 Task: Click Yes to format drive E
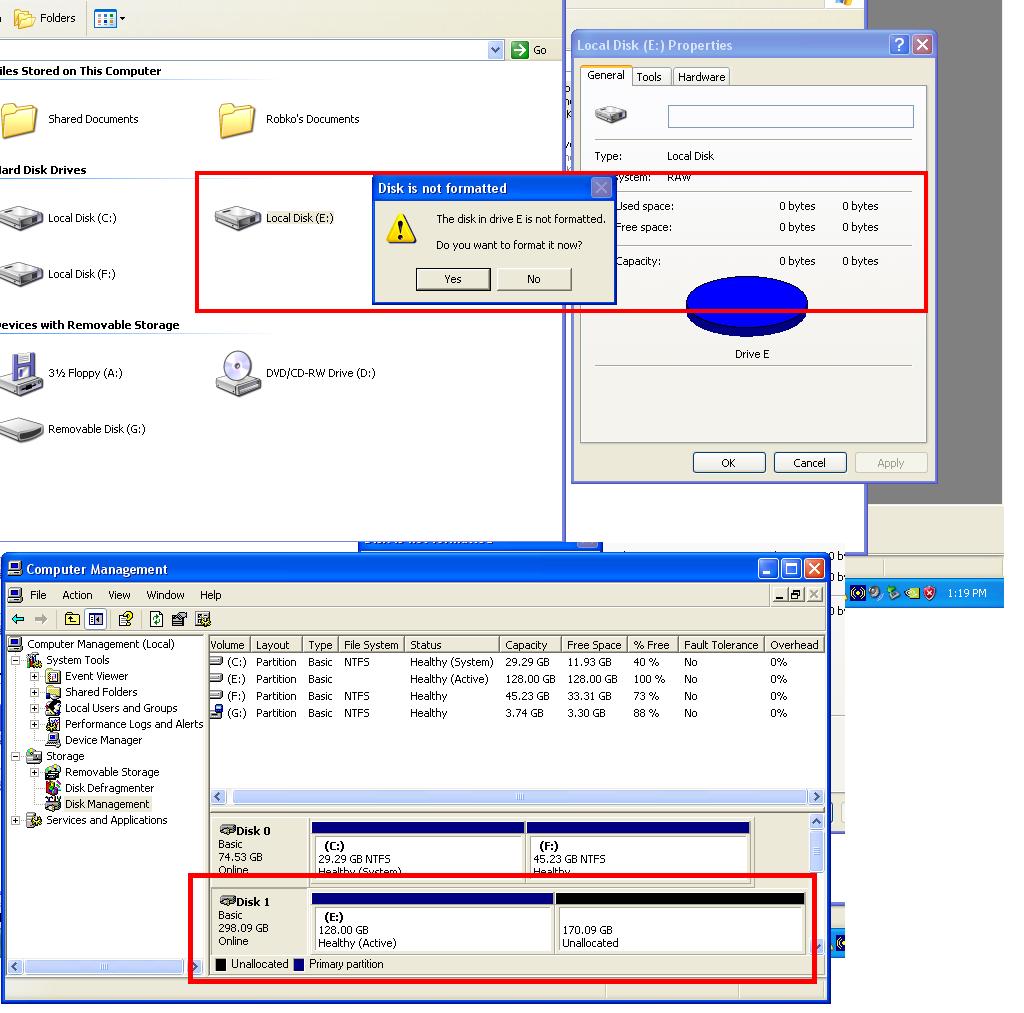[453, 279]
